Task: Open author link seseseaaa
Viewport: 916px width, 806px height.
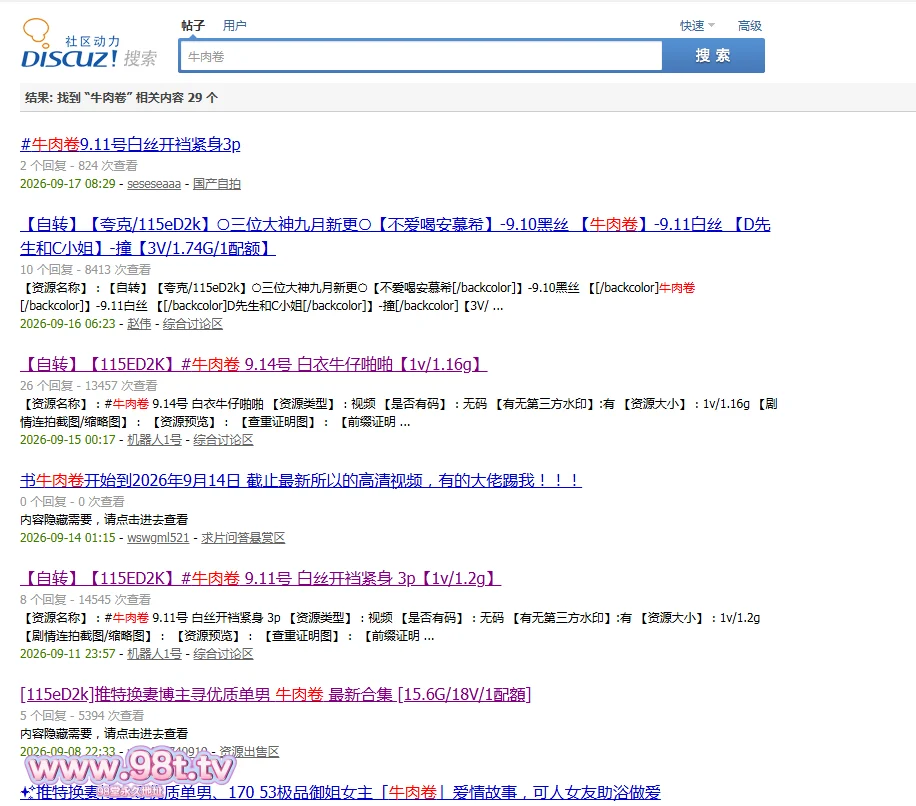Action: (154, 184)
